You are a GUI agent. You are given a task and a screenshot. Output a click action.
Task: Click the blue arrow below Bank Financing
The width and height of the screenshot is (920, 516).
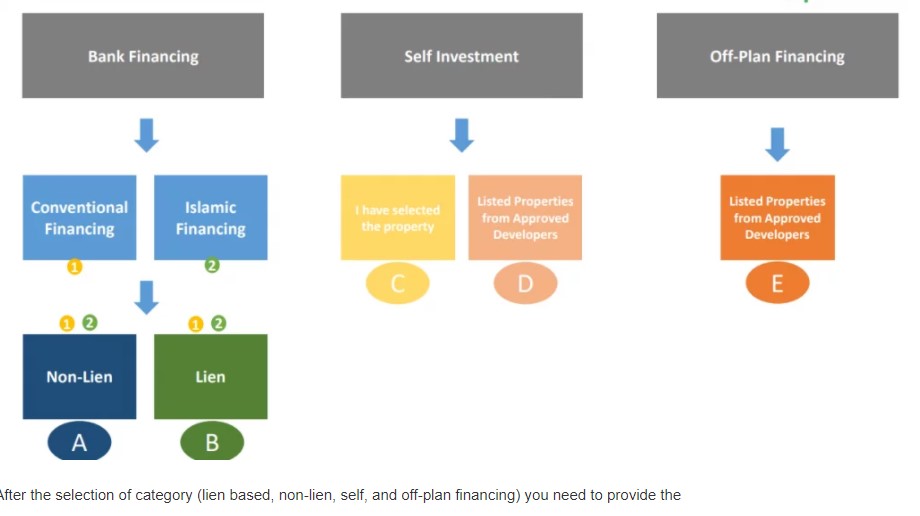[x=147, y=135]
